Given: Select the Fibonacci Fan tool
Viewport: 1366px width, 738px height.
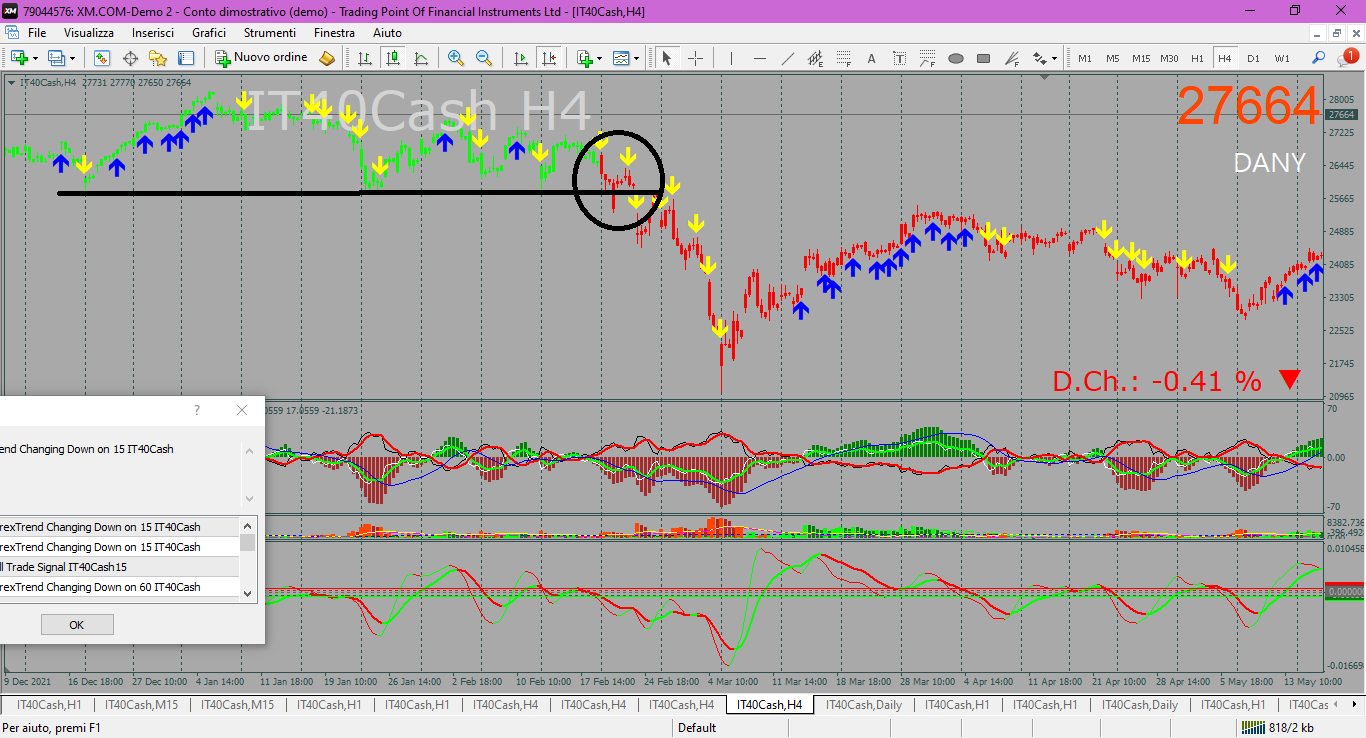Looking at the screenshot, I should tap(1012, 58).
